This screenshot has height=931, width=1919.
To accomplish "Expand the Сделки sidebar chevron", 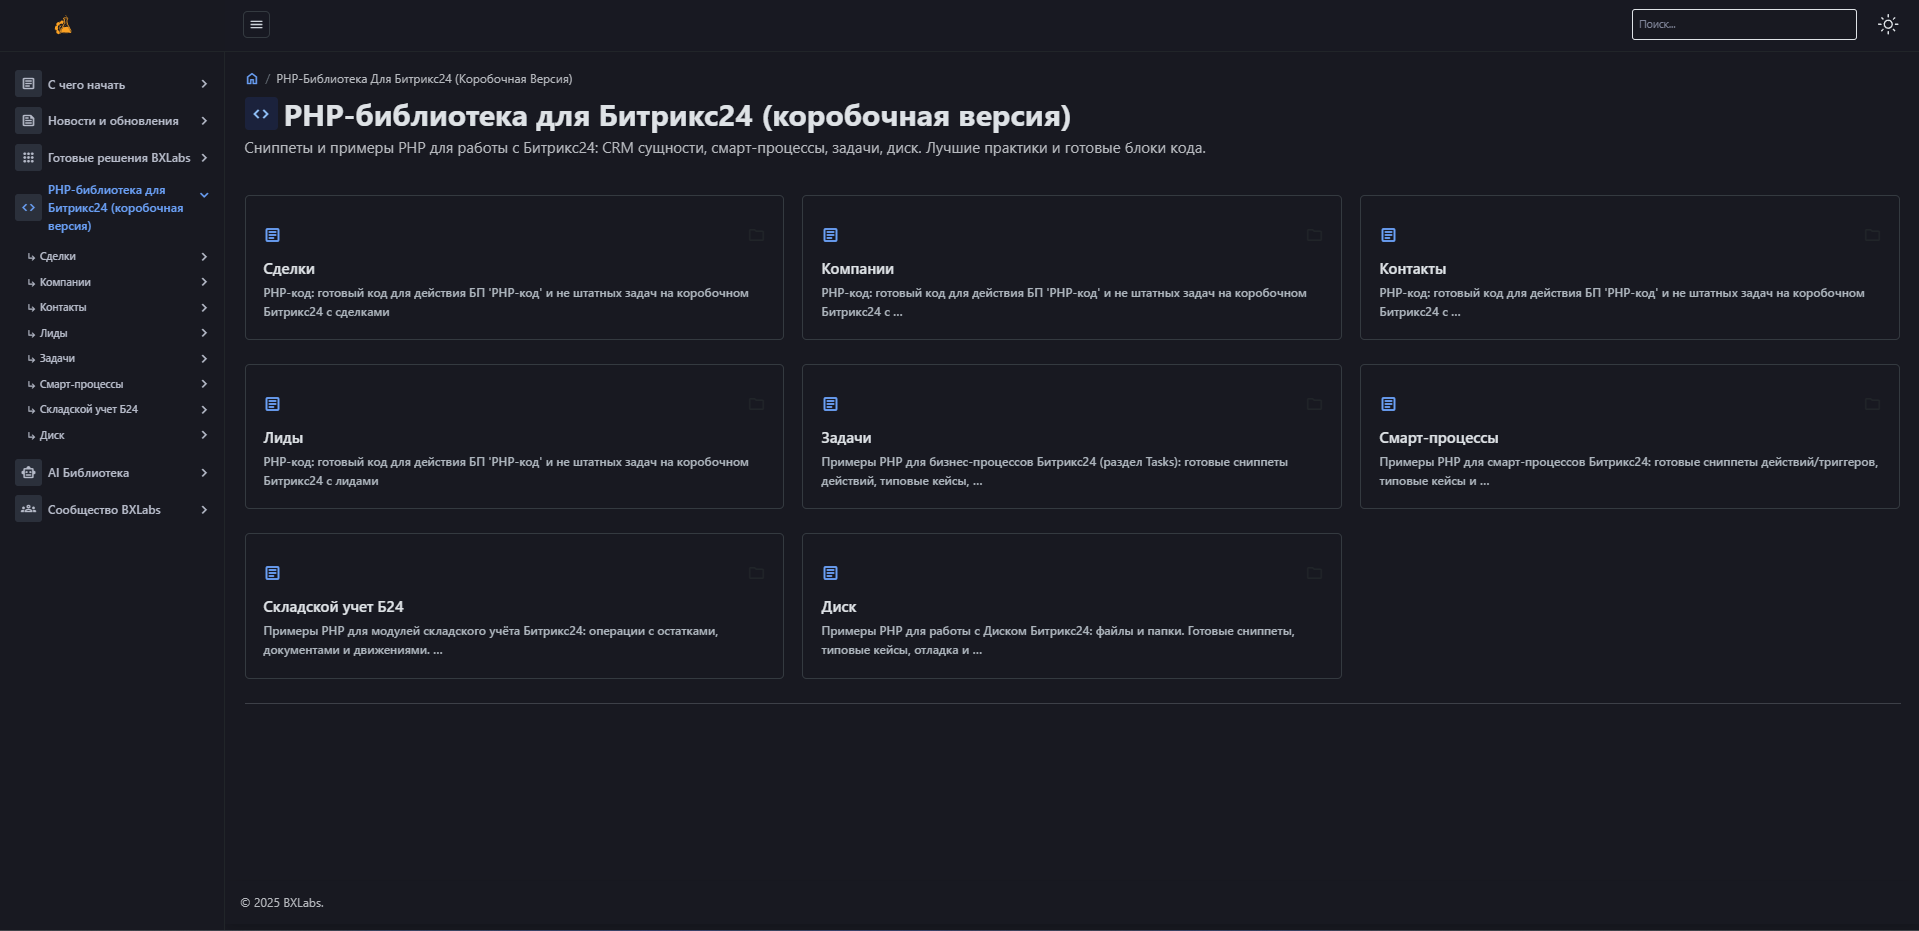I will click(x=204, y=256).
